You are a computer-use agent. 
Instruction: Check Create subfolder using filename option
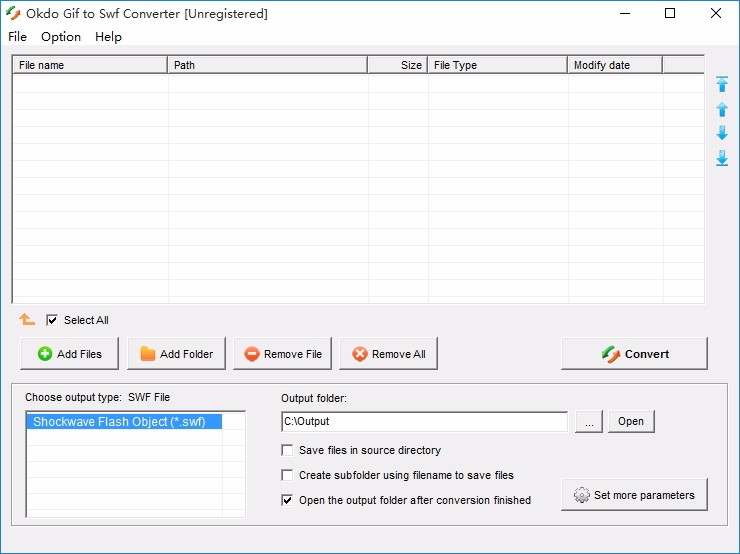[x=287, y=475]
